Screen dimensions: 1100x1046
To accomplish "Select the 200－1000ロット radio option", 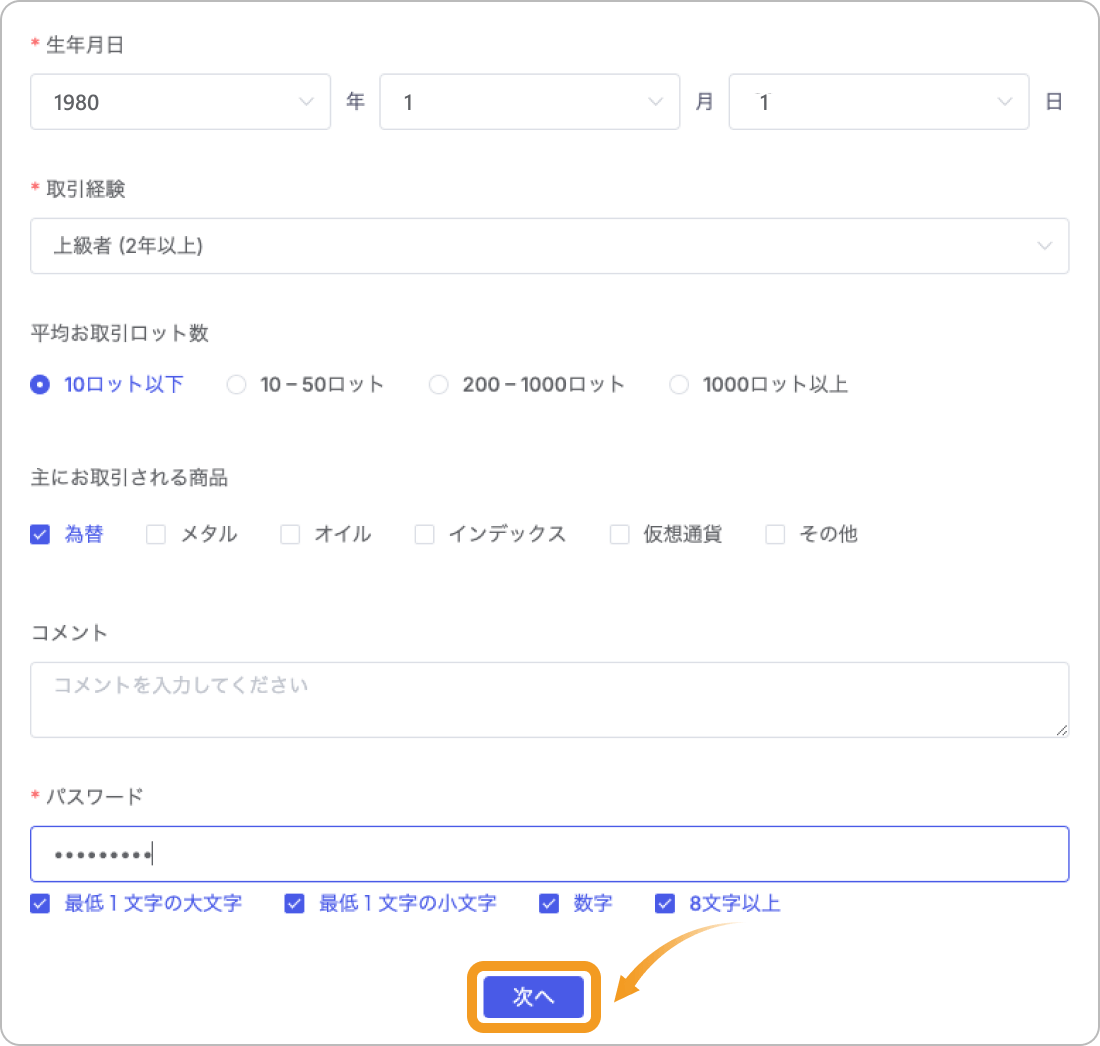I will click(438, 384).
